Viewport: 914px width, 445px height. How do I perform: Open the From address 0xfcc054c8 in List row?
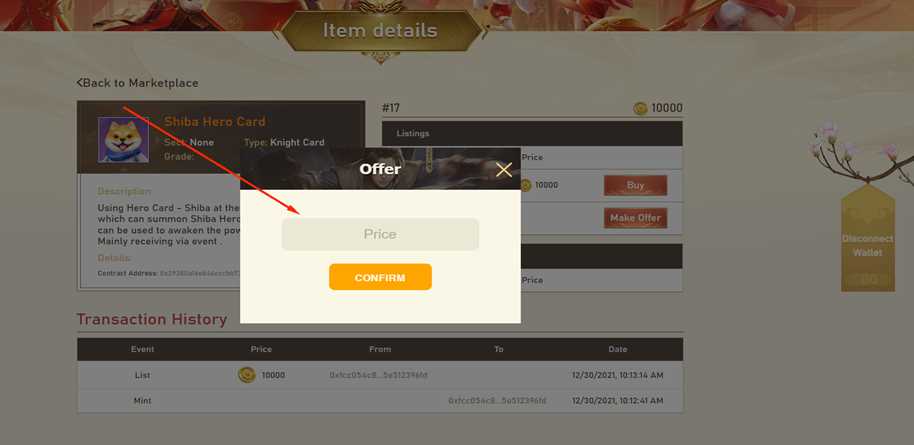378,375
